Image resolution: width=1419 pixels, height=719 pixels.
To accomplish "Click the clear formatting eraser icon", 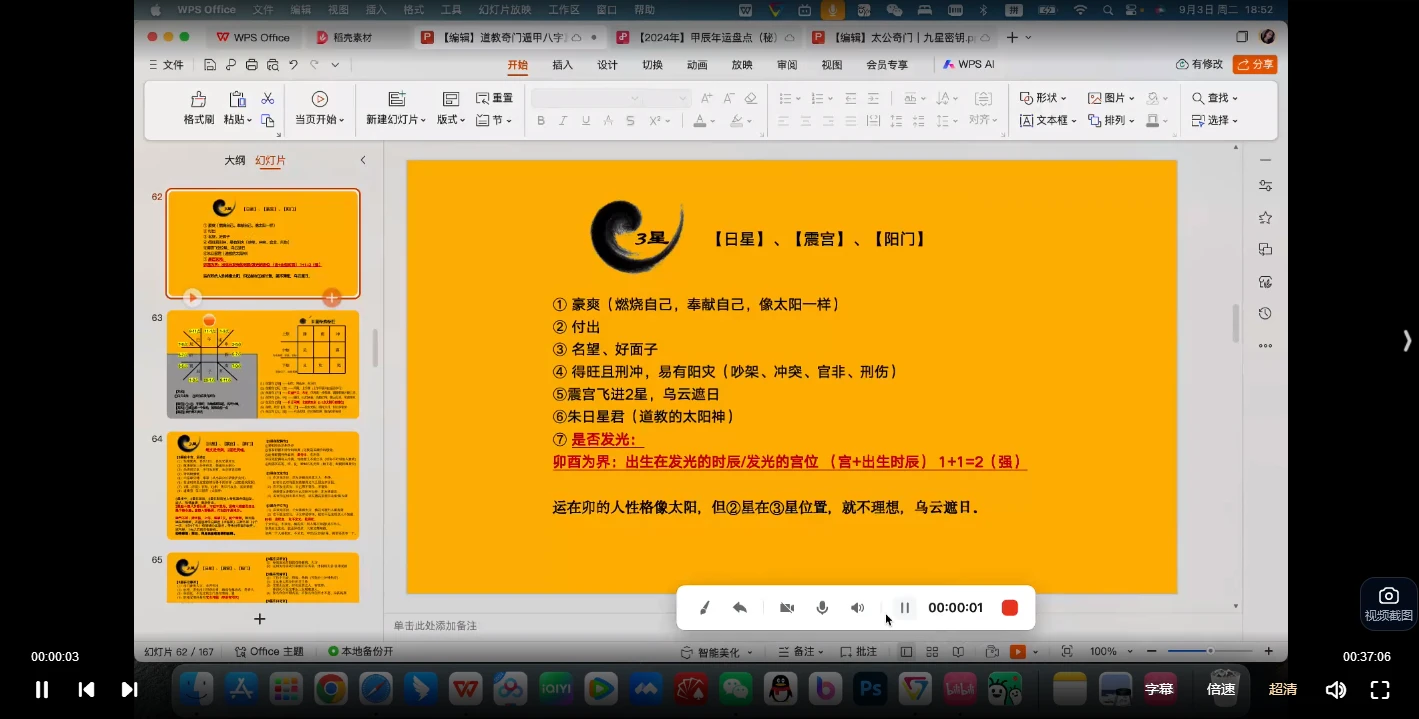I will coord(751,98).
